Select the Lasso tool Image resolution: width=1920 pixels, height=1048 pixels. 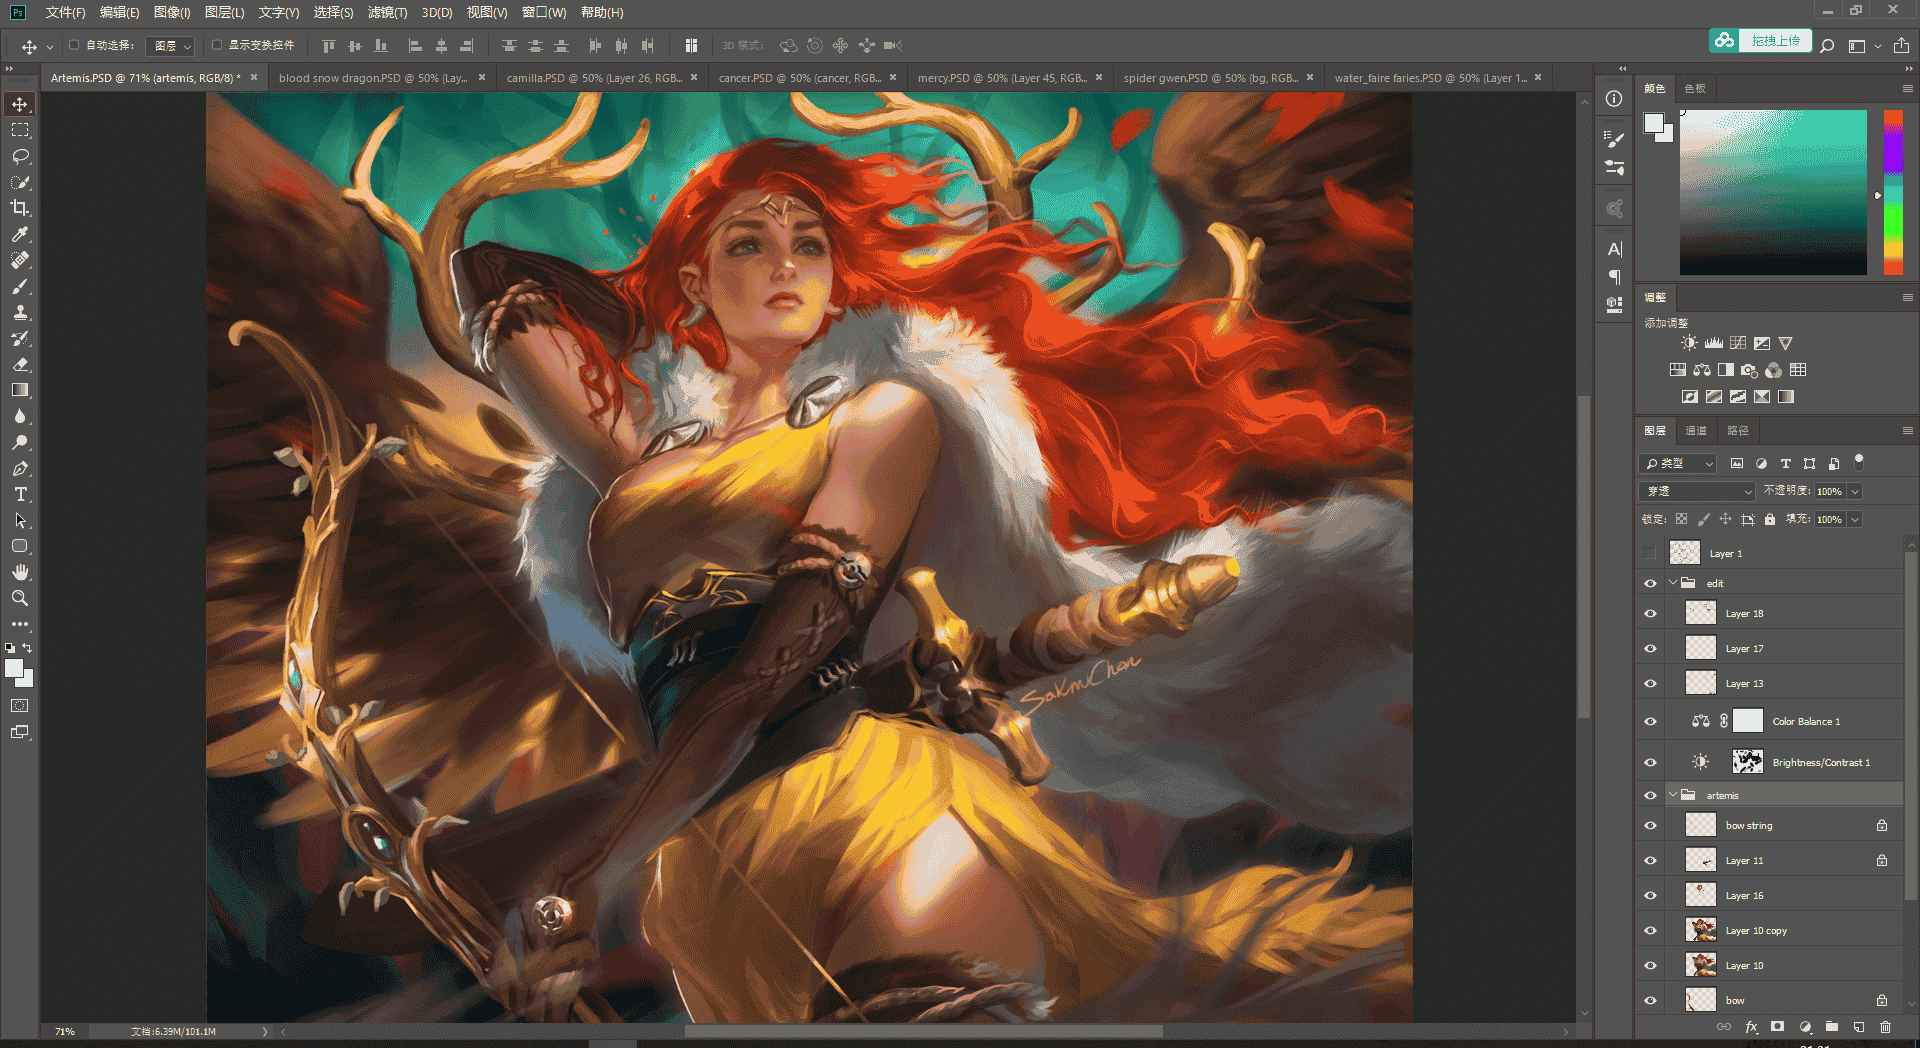[x=20, y=156]
